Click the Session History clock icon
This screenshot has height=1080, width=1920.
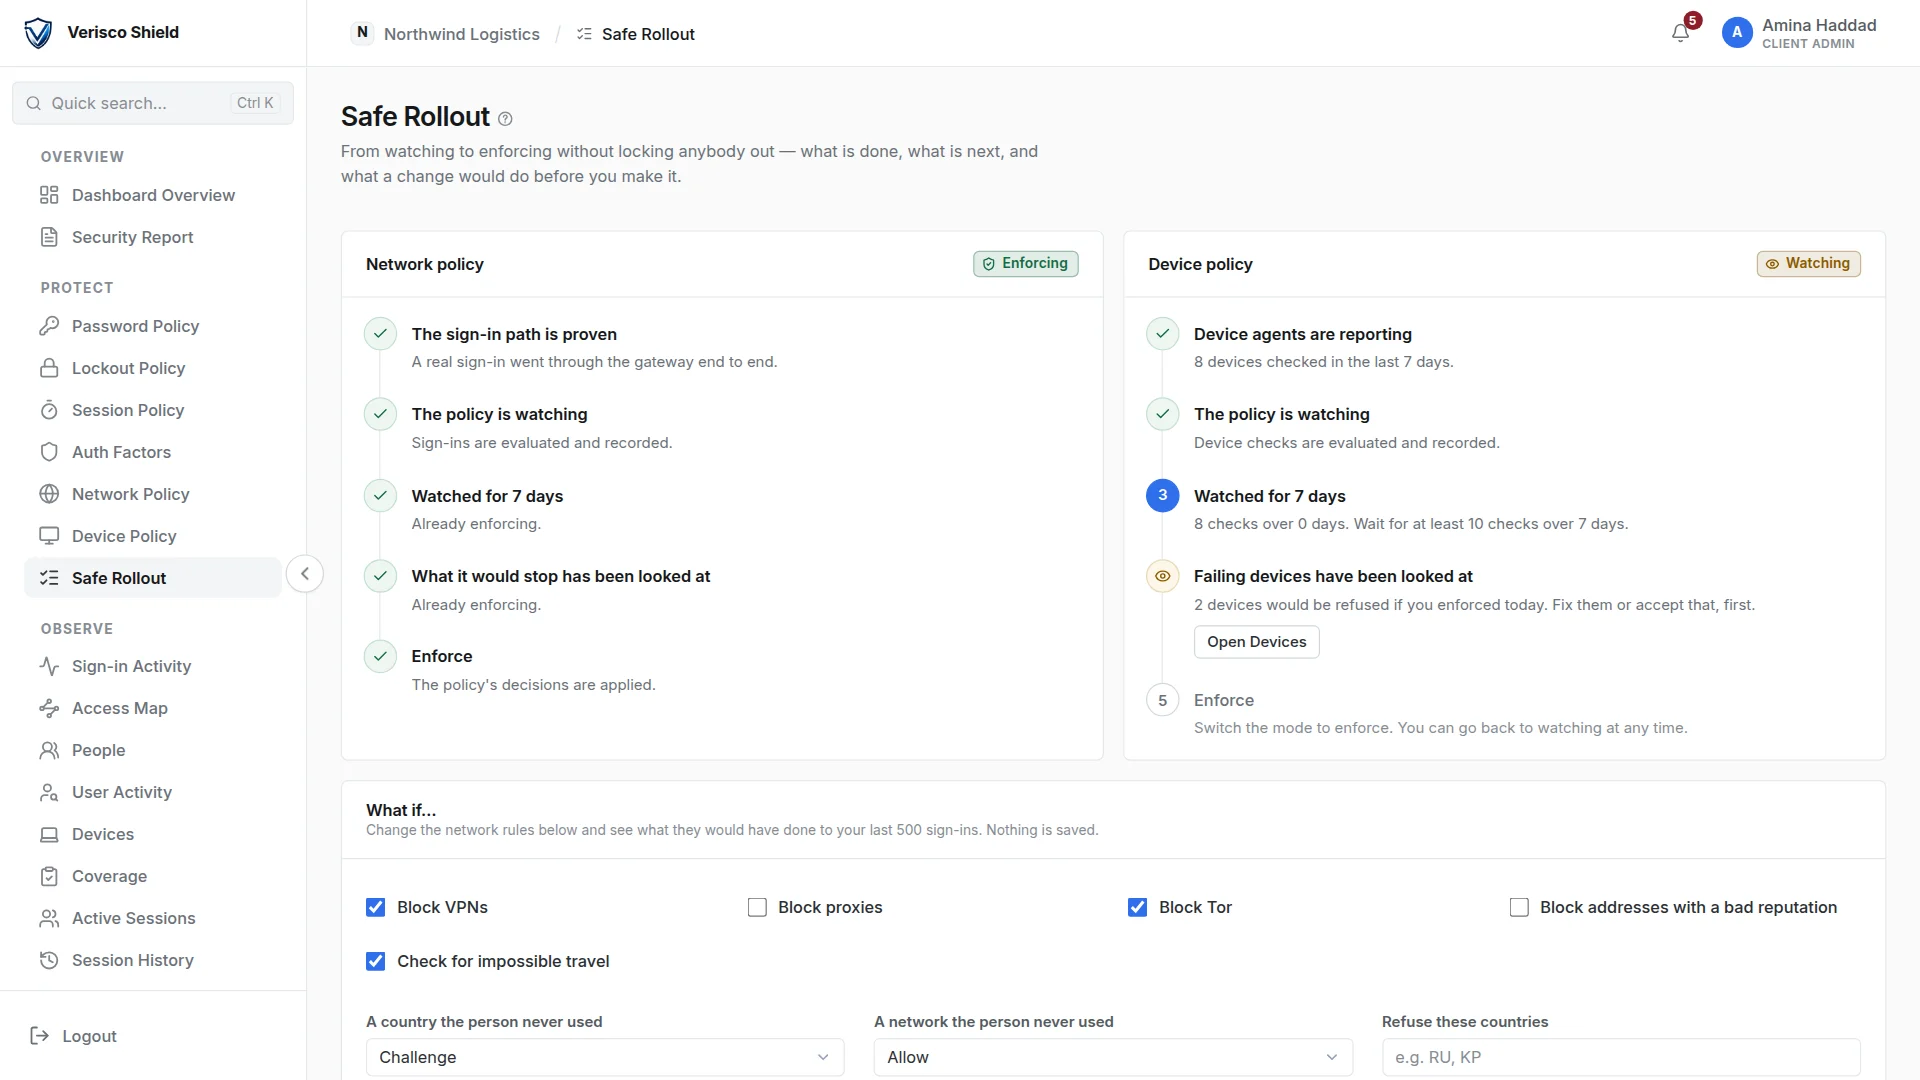point(49,960)
